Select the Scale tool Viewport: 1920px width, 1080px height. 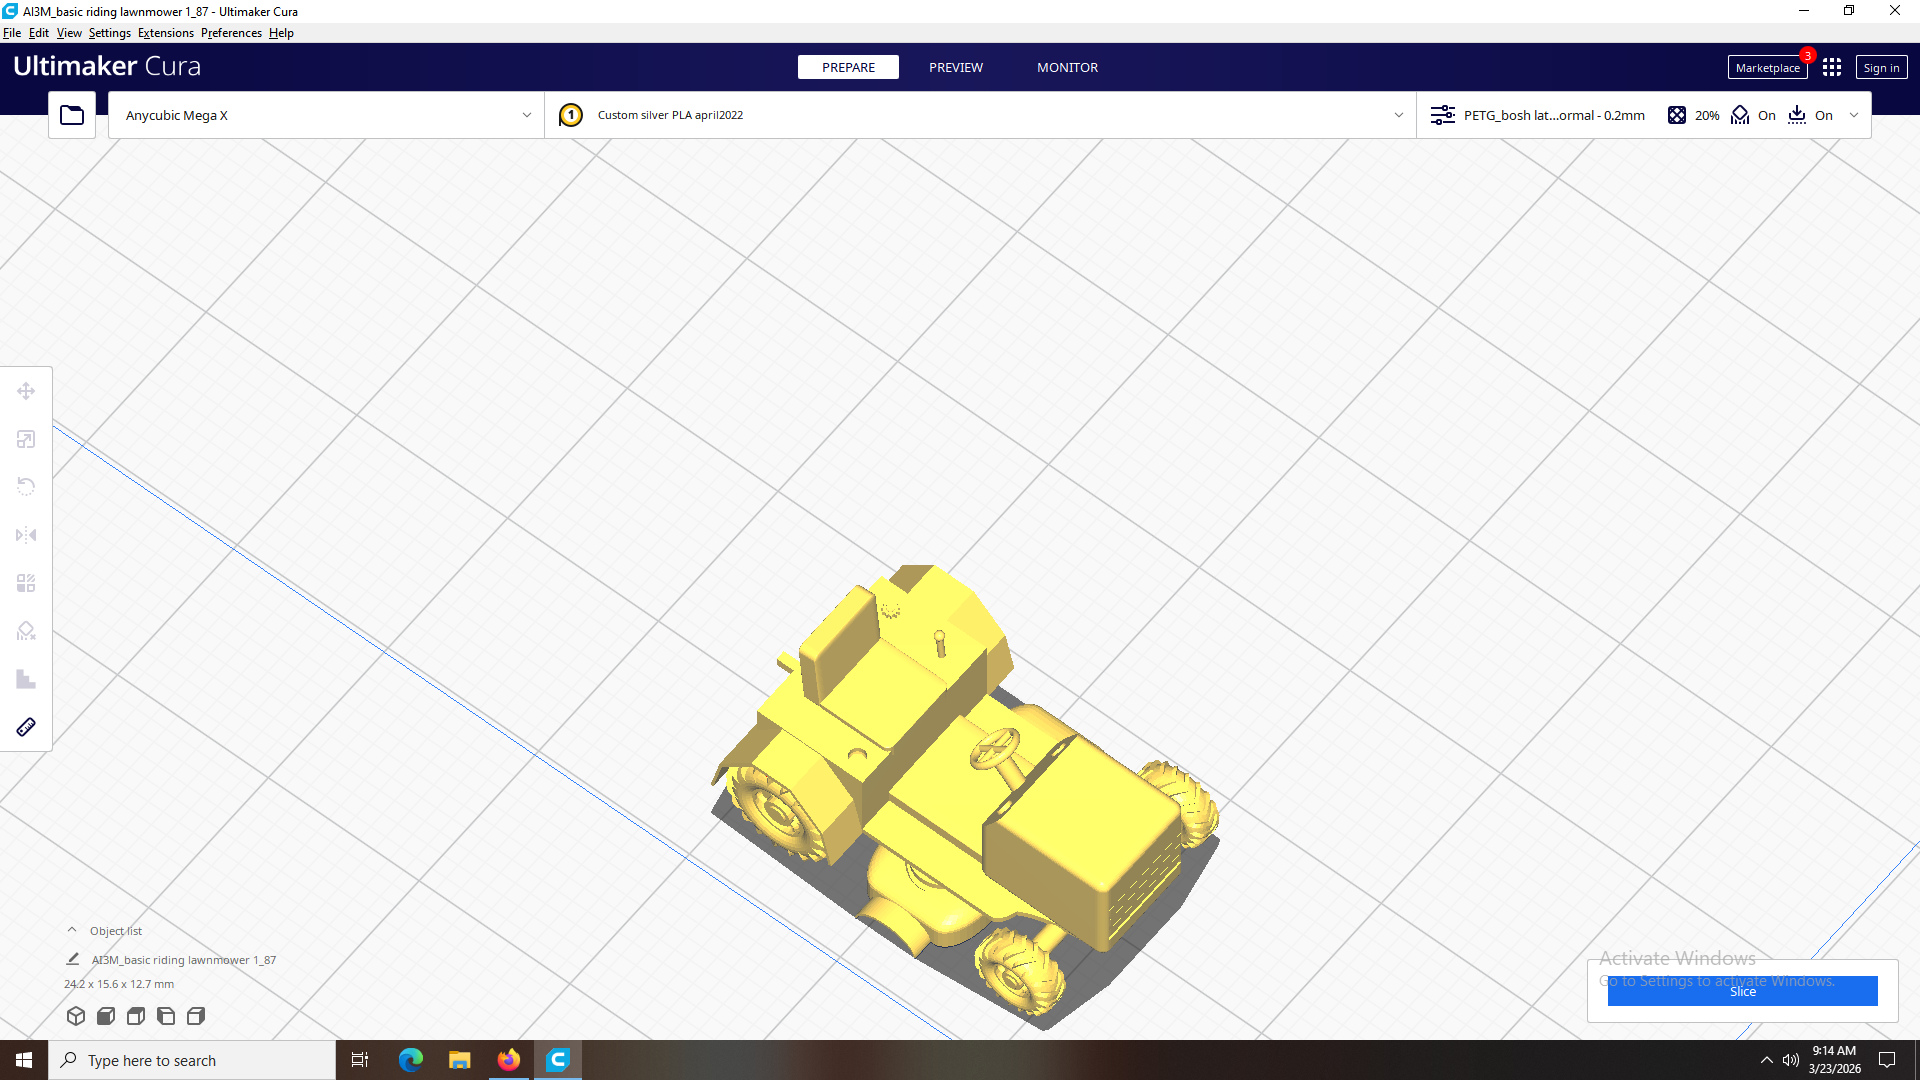click(x=26, y=439)
